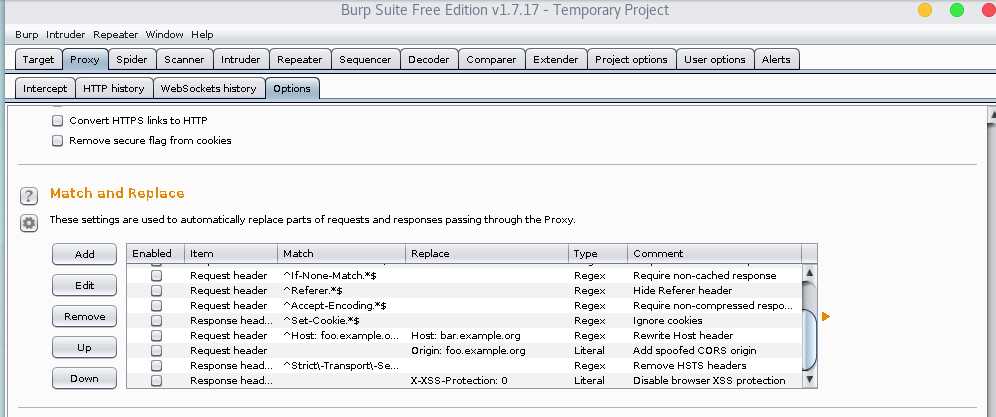Sort by the Match column header

point(342,253)
